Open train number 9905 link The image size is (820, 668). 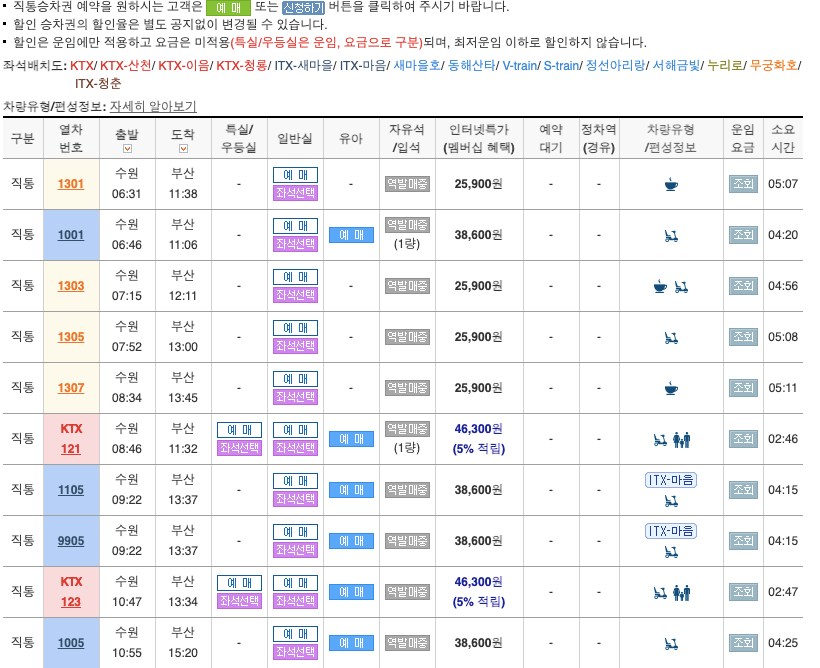pyautogui.click(x=71, y=541)
